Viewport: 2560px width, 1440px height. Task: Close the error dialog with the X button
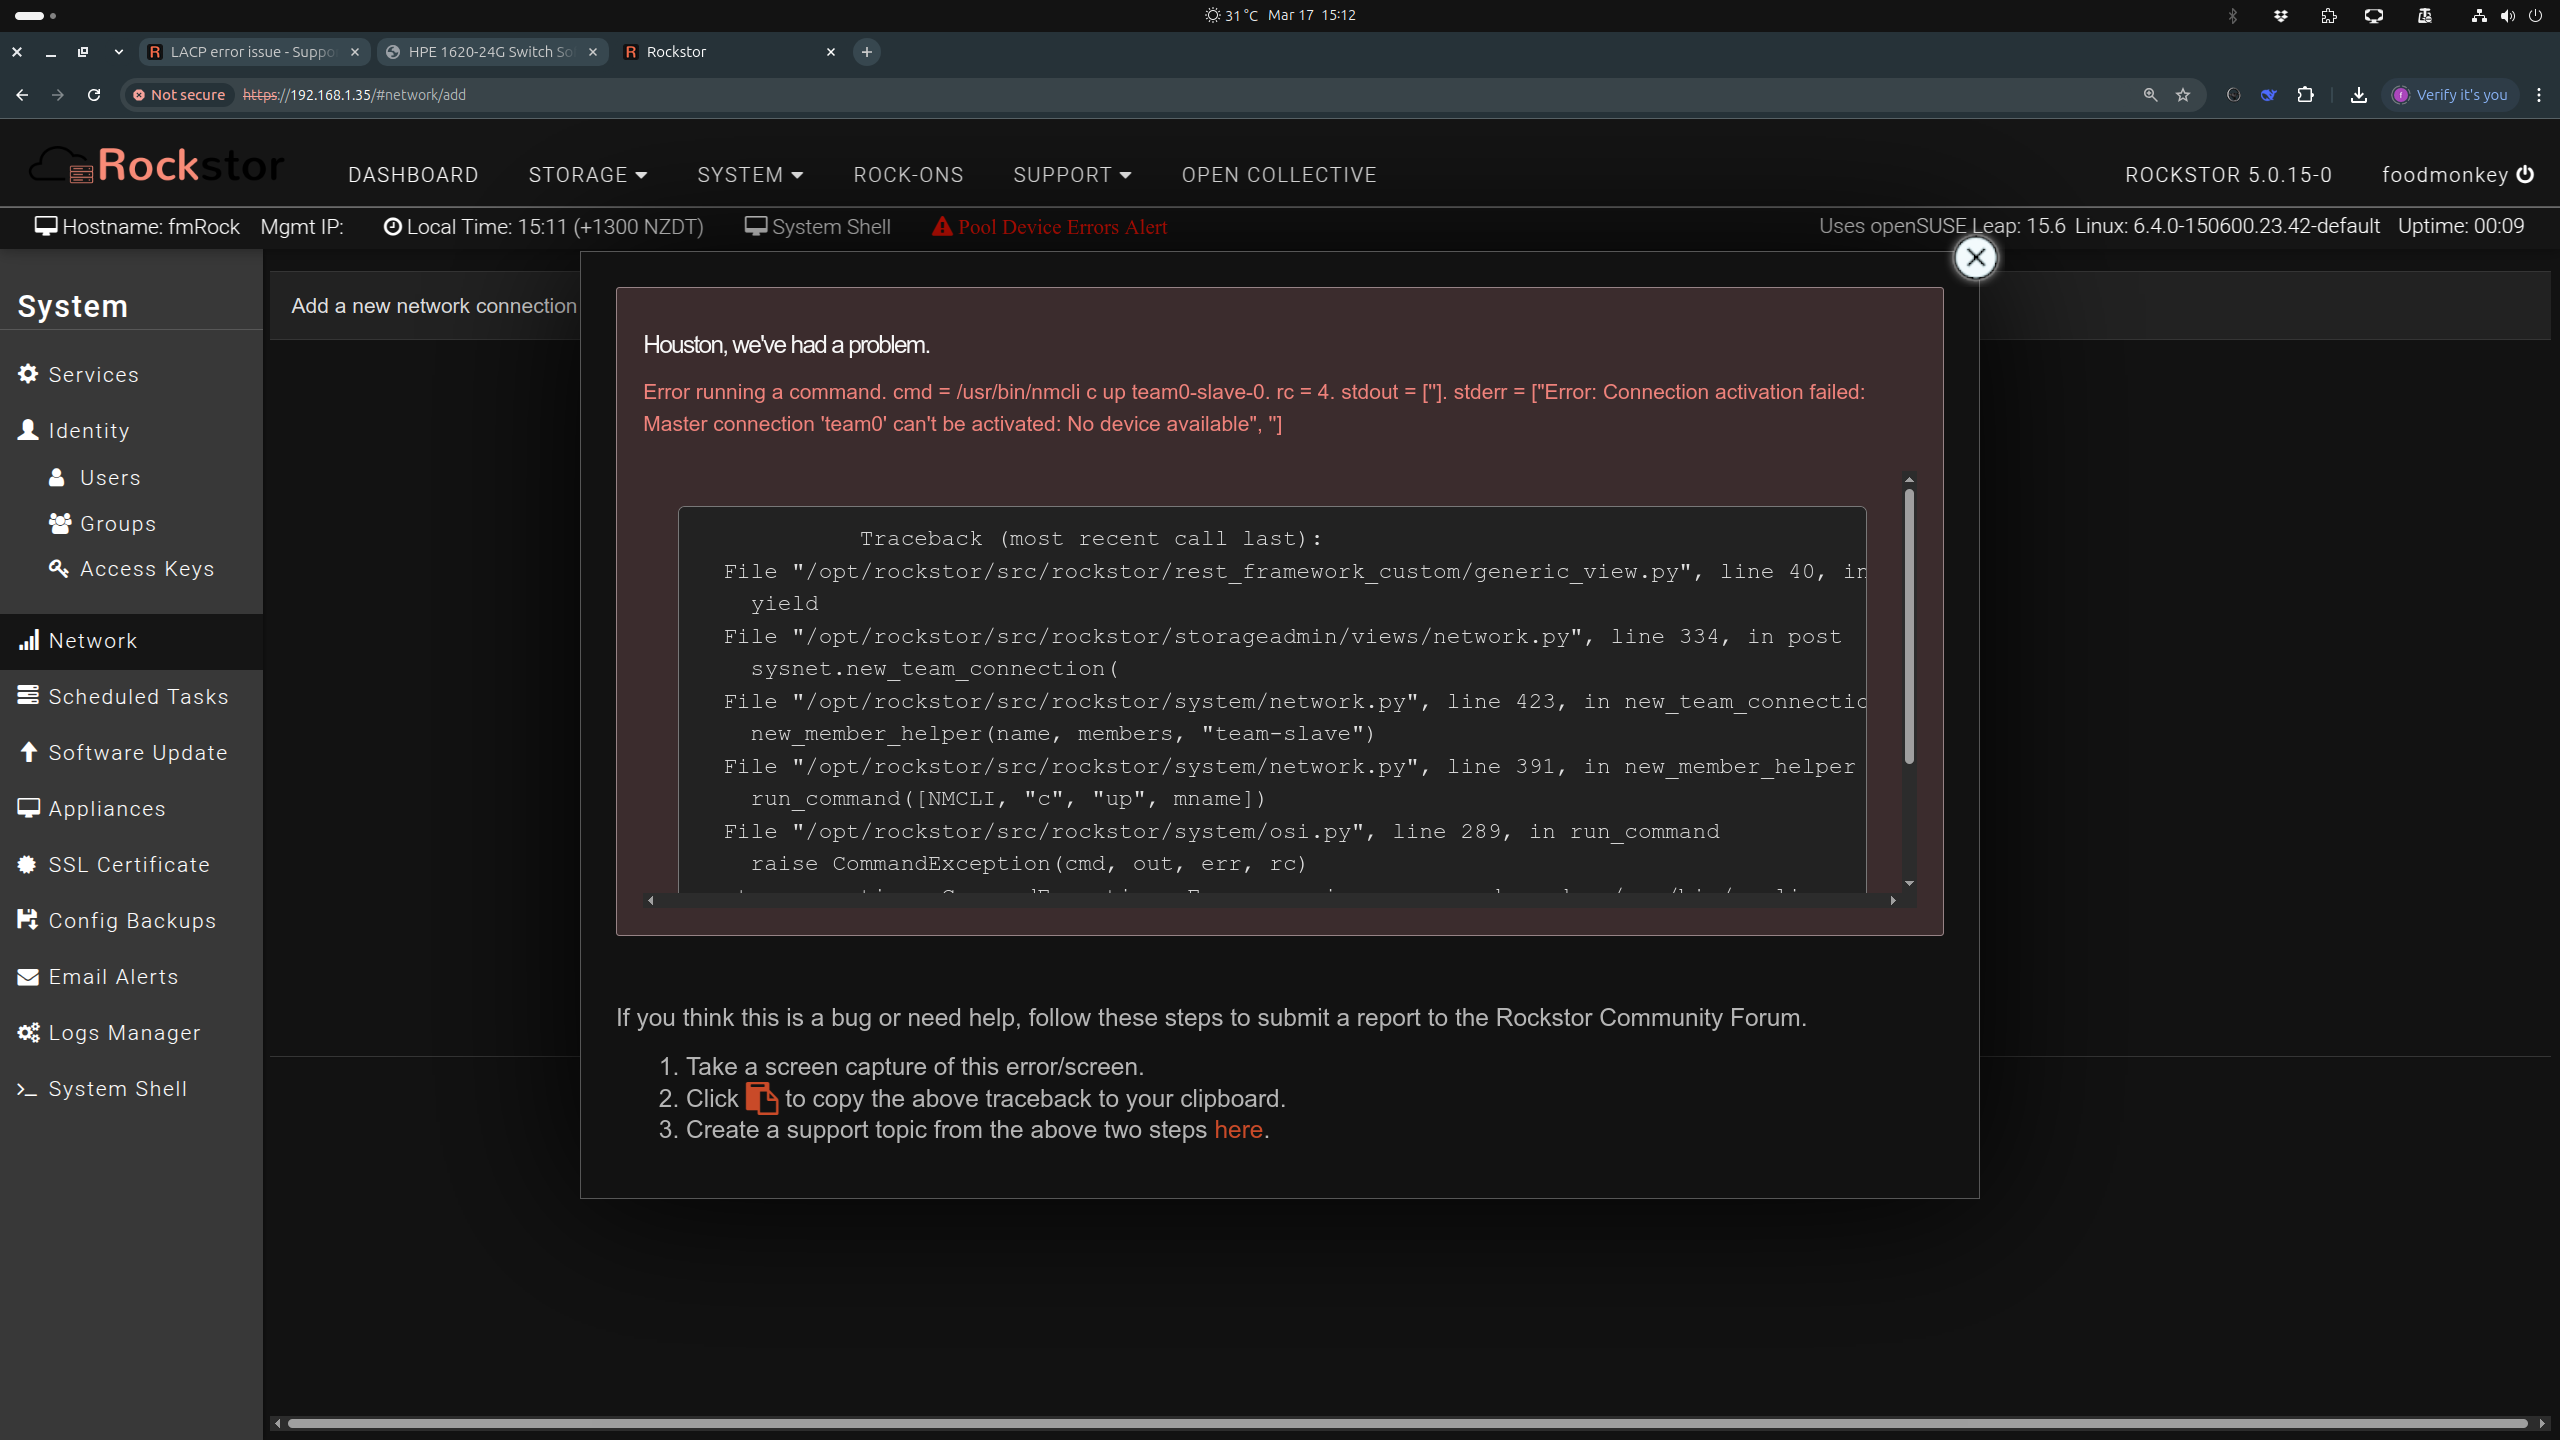1975,258
